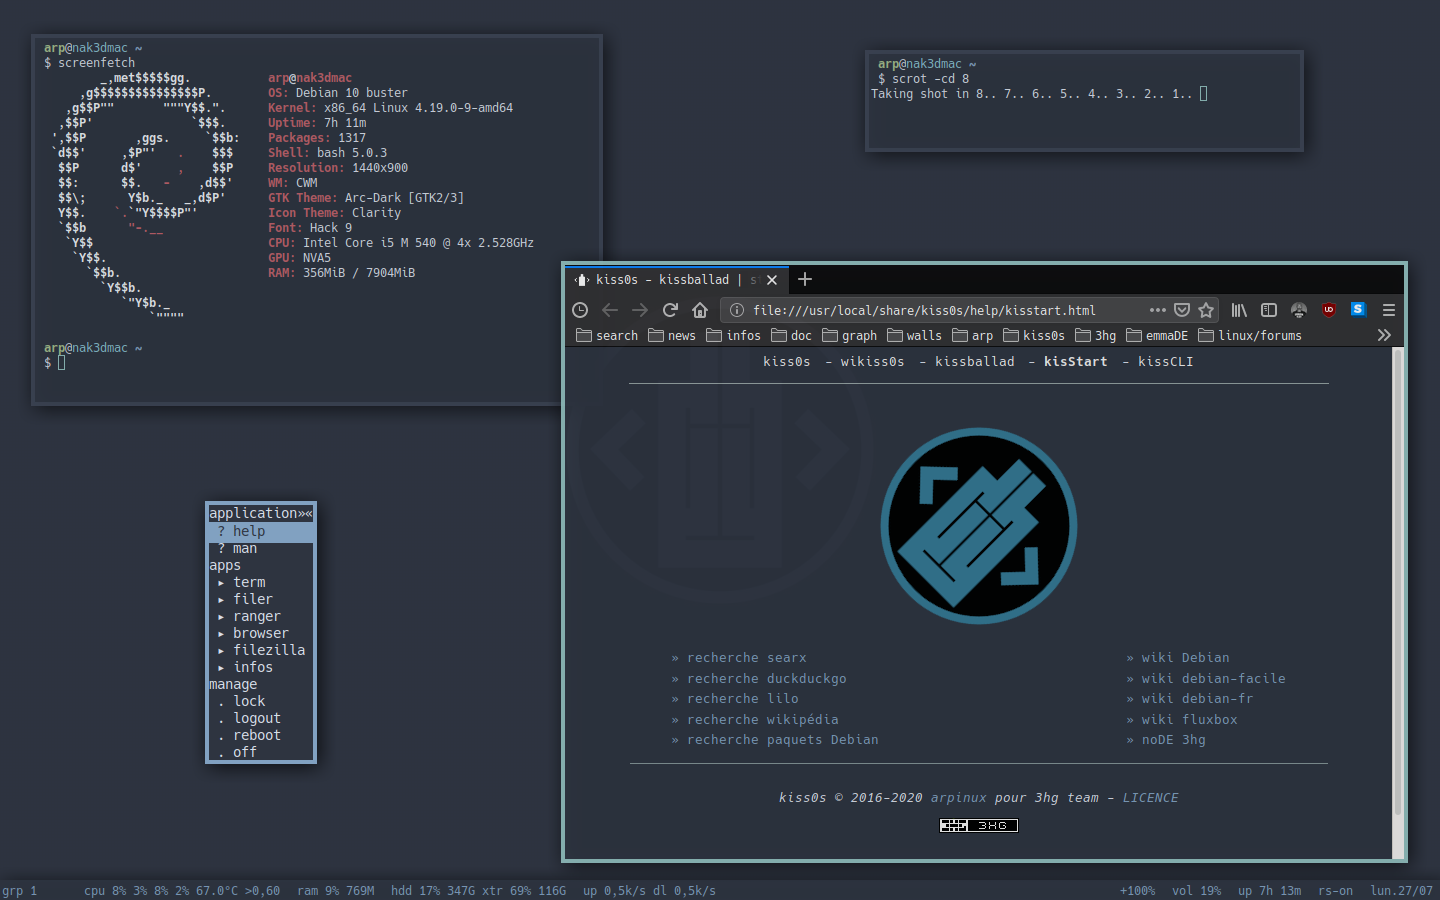Open the kiss0s link in page header
Screen dimensions: 1440x900
787,362
